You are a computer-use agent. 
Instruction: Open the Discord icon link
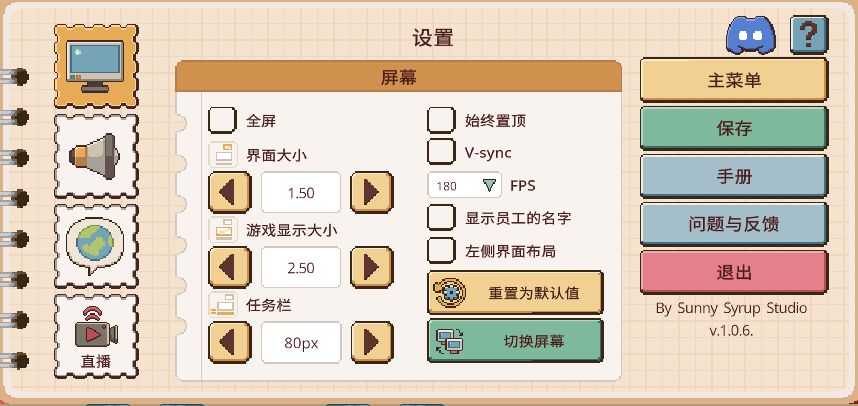click(x=751, y=38)
